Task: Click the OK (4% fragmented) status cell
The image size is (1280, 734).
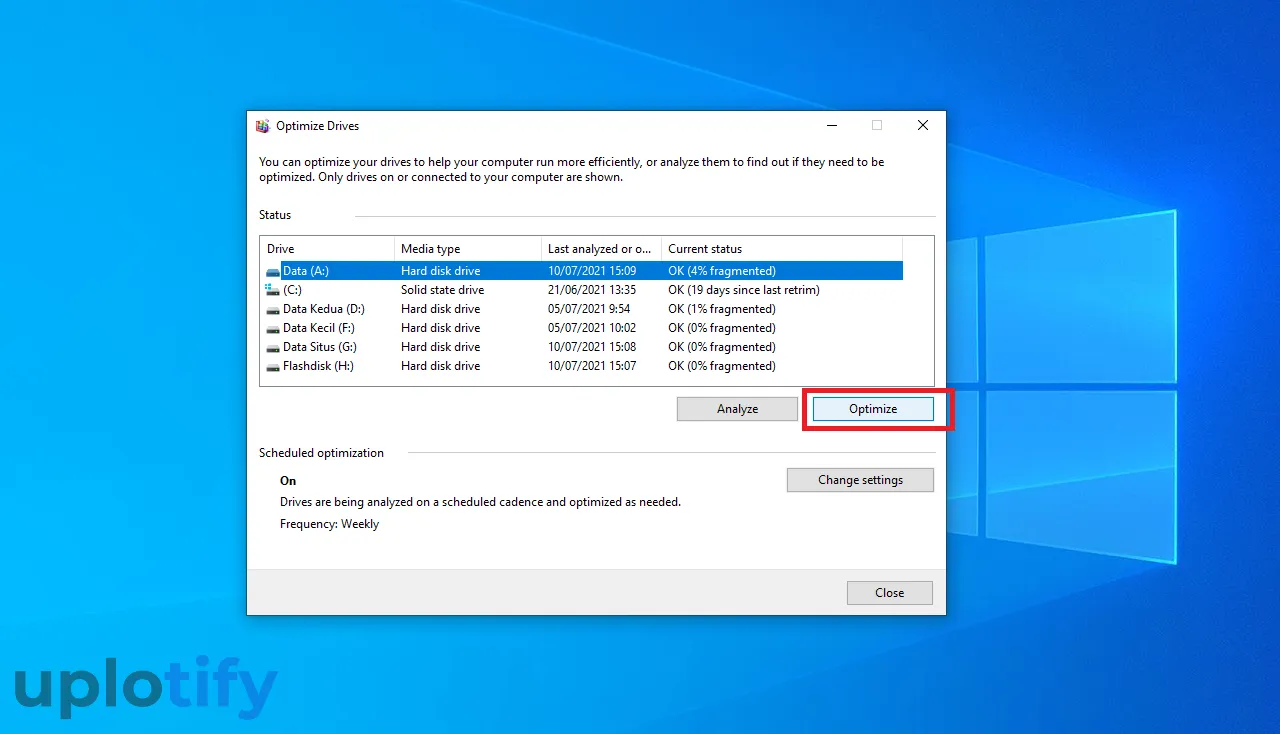Action: [x=722, y=271]
